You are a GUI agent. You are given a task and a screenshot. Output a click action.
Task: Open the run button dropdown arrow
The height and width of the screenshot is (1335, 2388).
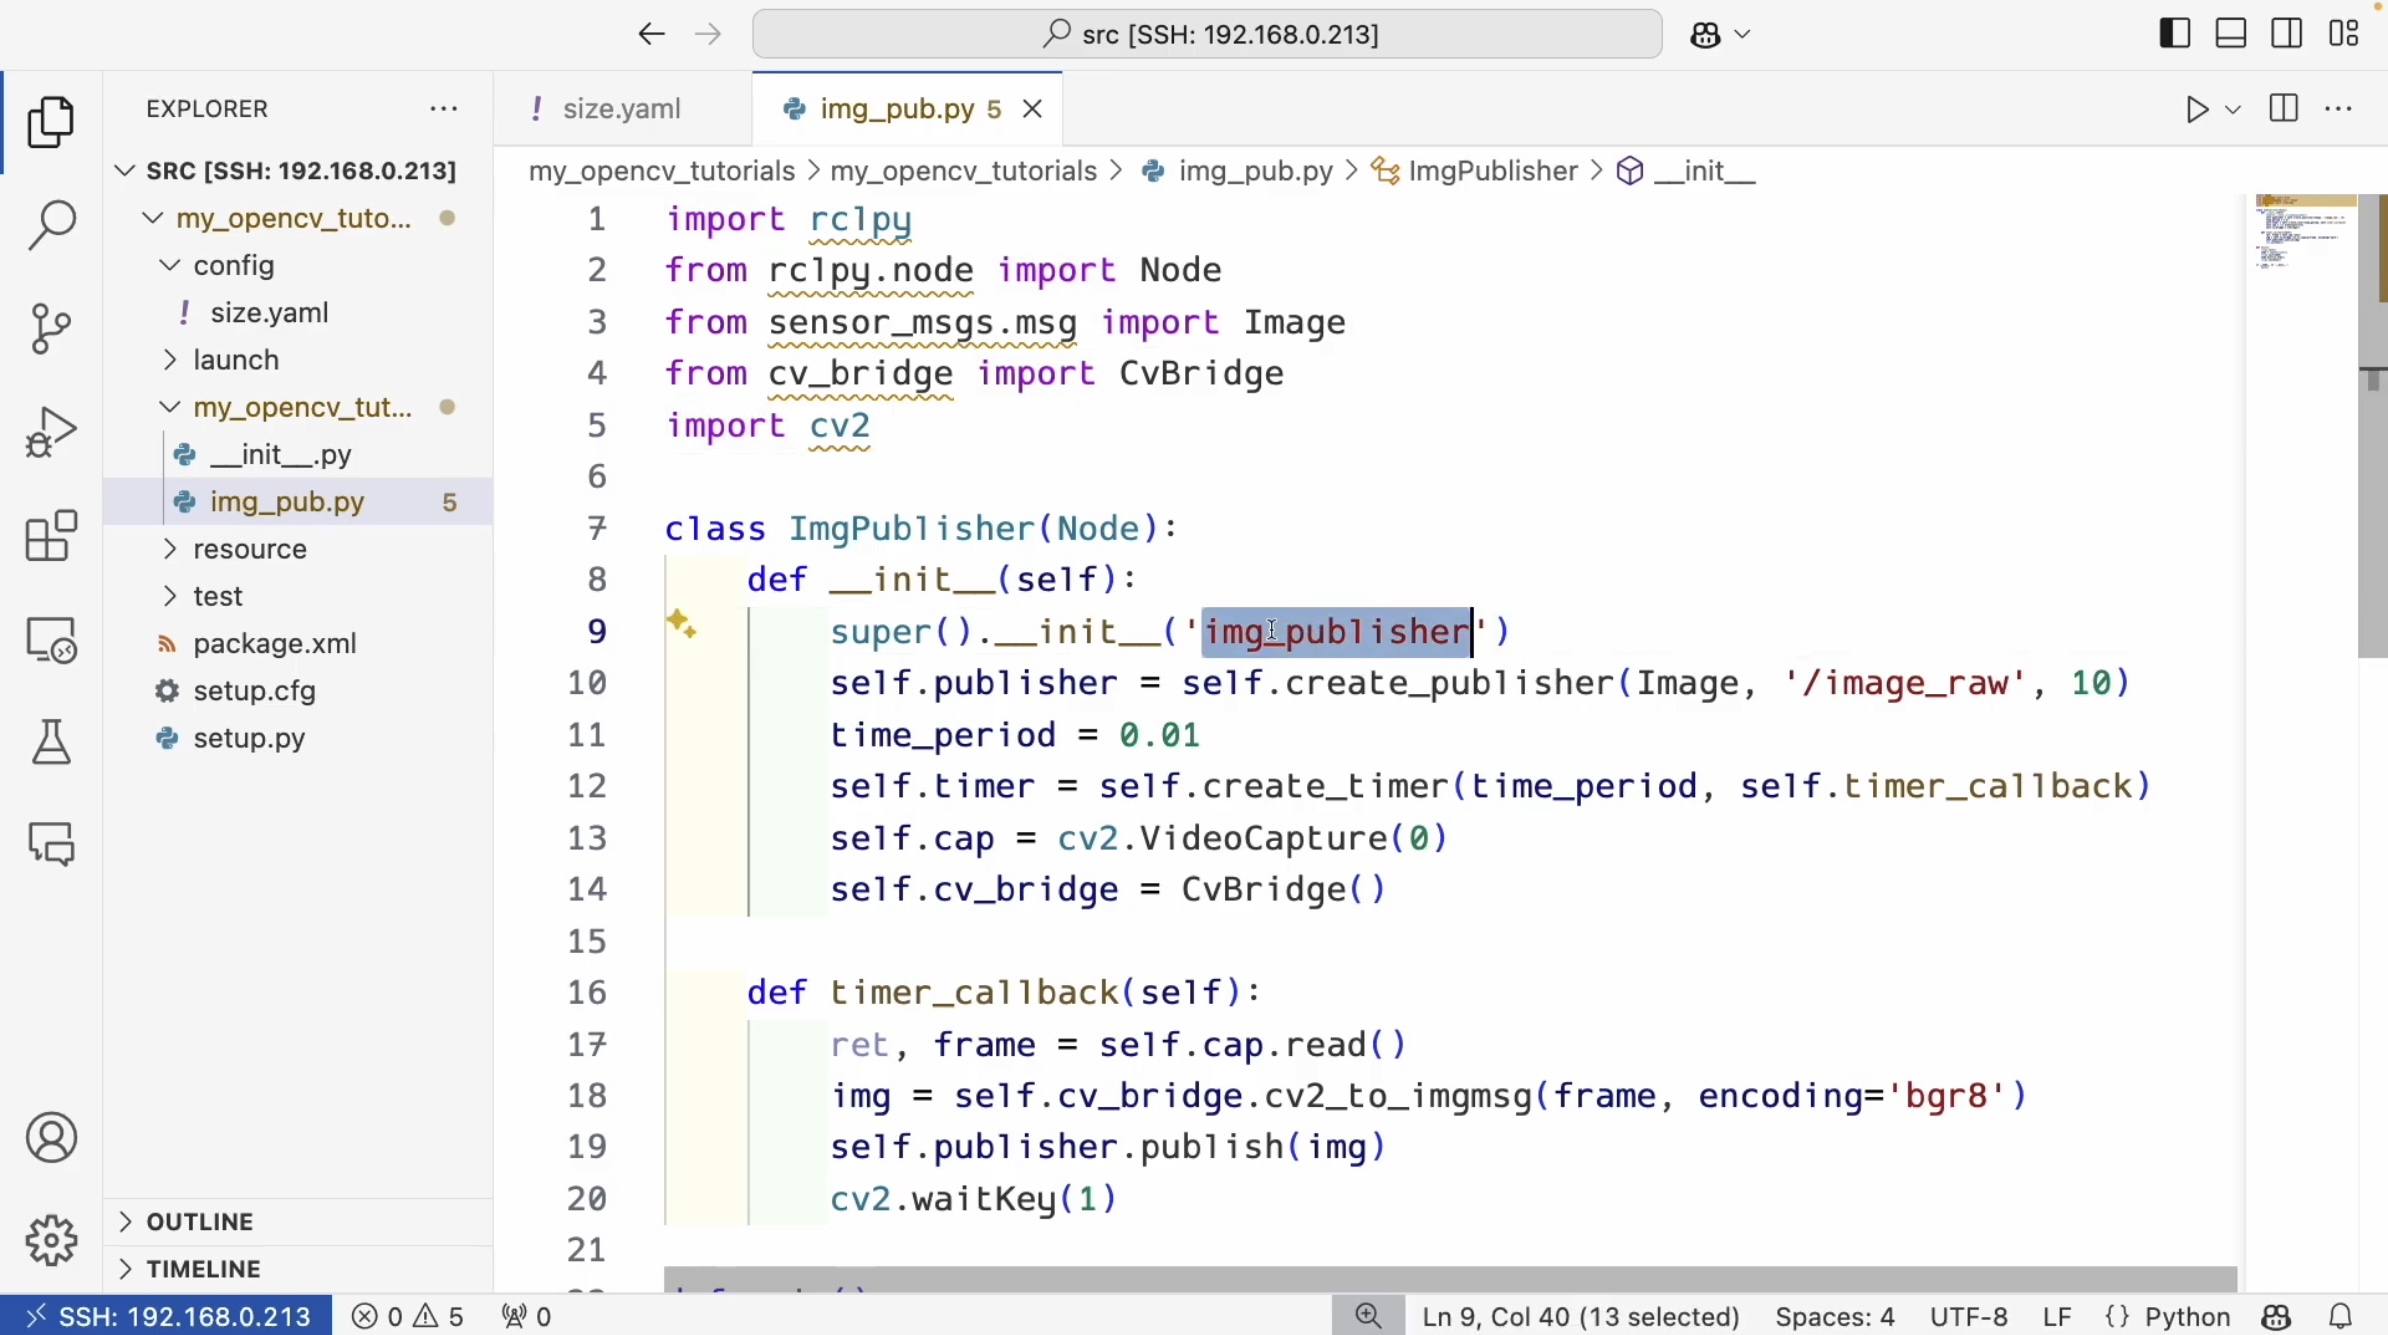tap(2233, 109)
